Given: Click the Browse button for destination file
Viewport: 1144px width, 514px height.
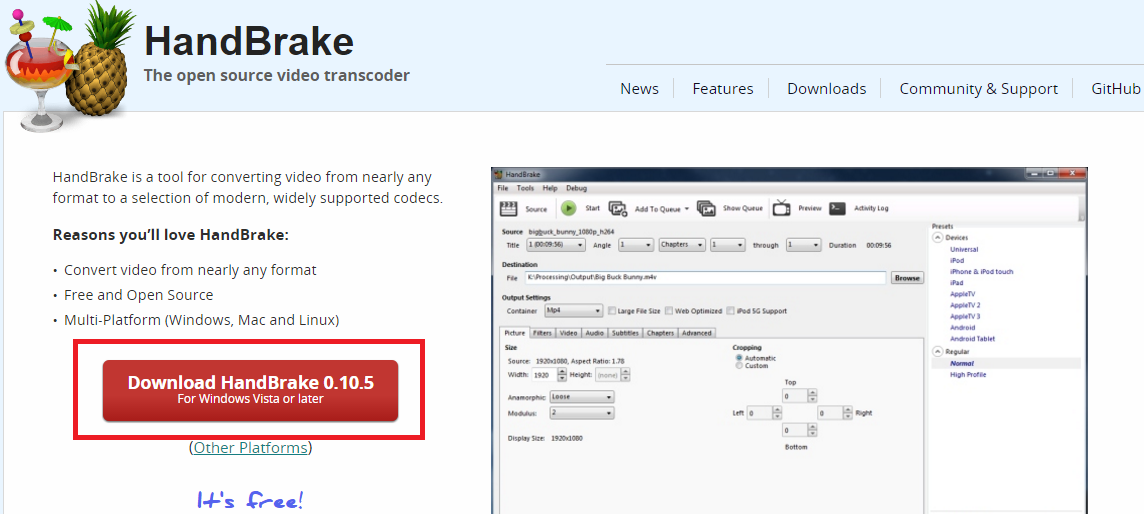Looking at the screenshot, I should 907,278.
